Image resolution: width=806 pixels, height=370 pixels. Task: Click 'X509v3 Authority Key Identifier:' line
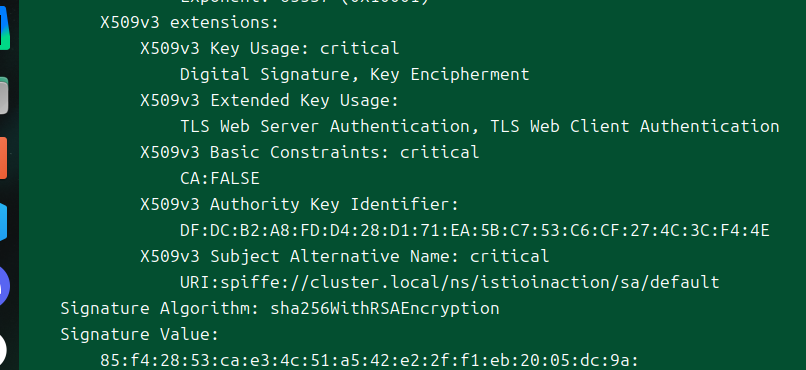click(x=299, y=205)
